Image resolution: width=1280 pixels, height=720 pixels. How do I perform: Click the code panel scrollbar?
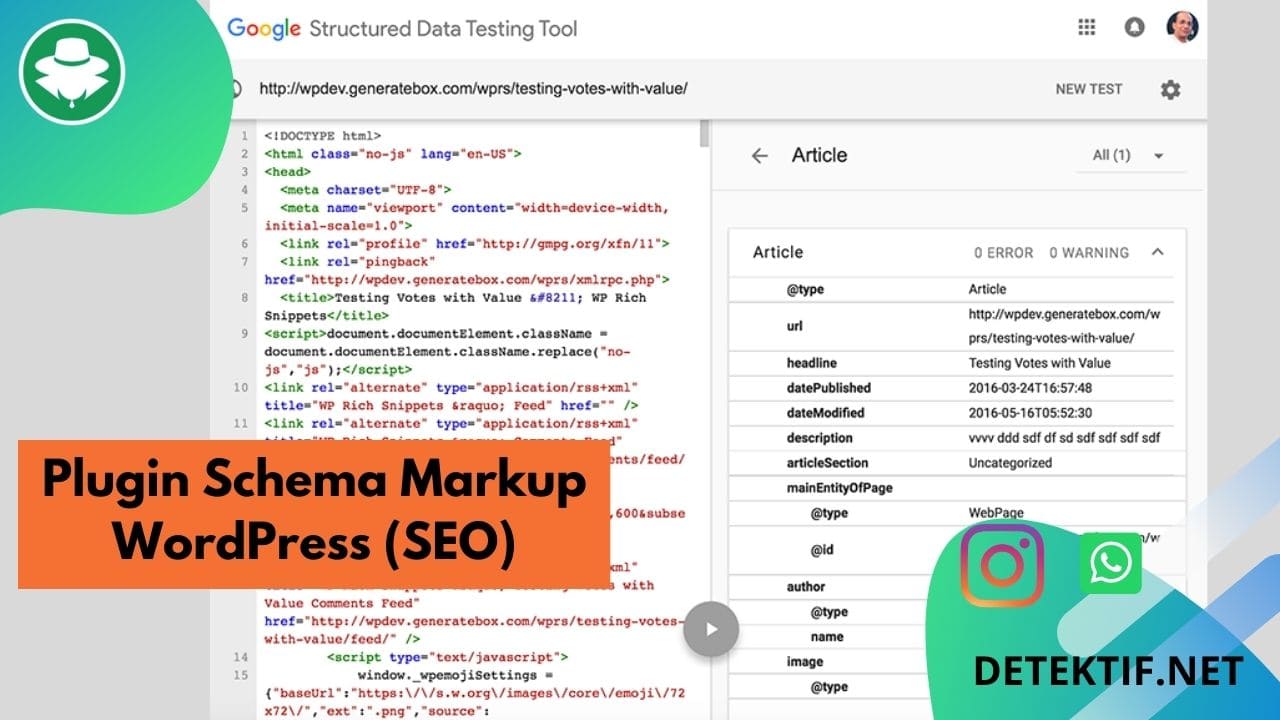(705, 134)
